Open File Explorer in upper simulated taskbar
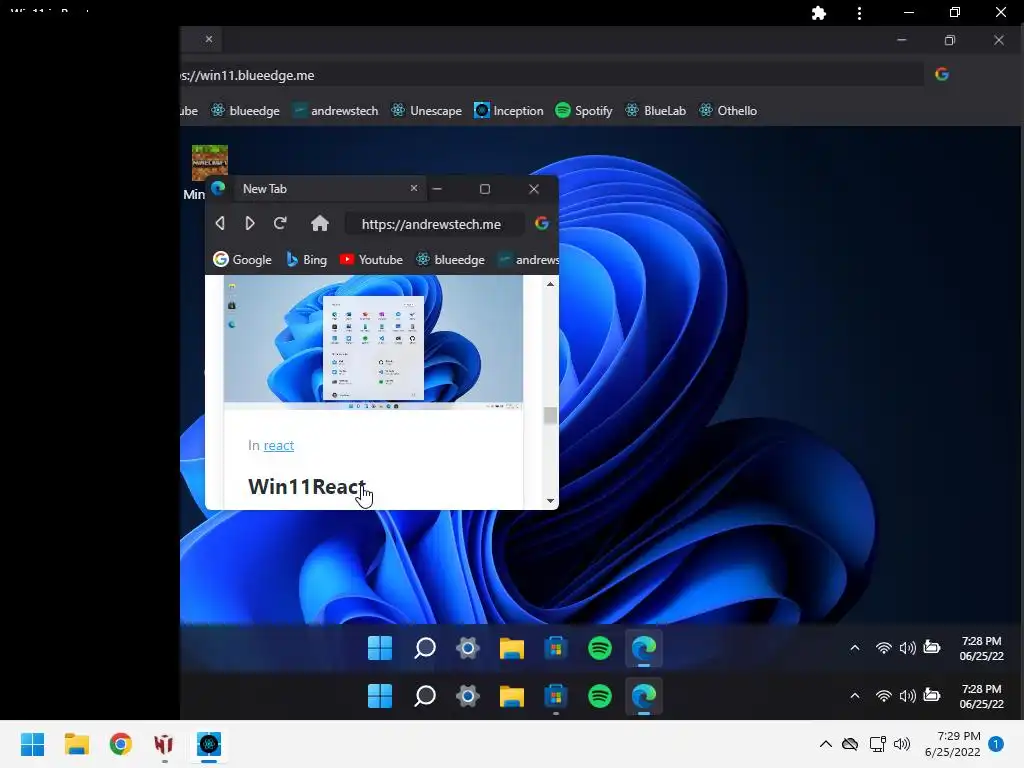This screenshot has height=768, width=1024. coord(512,648)
